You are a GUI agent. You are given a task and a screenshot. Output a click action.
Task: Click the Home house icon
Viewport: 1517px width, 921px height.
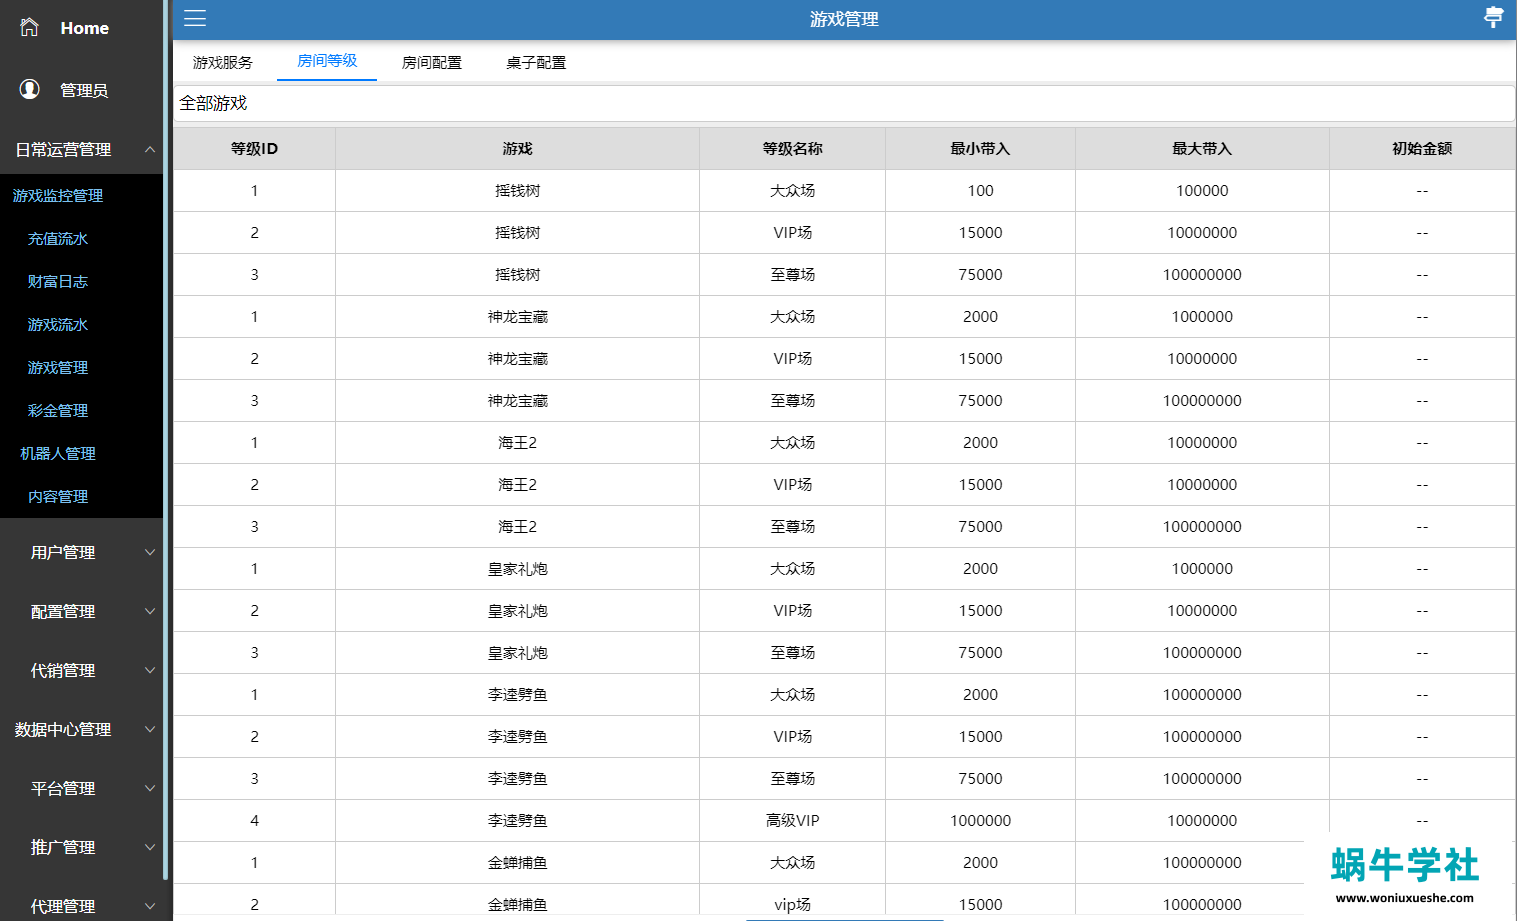point(29,28)
